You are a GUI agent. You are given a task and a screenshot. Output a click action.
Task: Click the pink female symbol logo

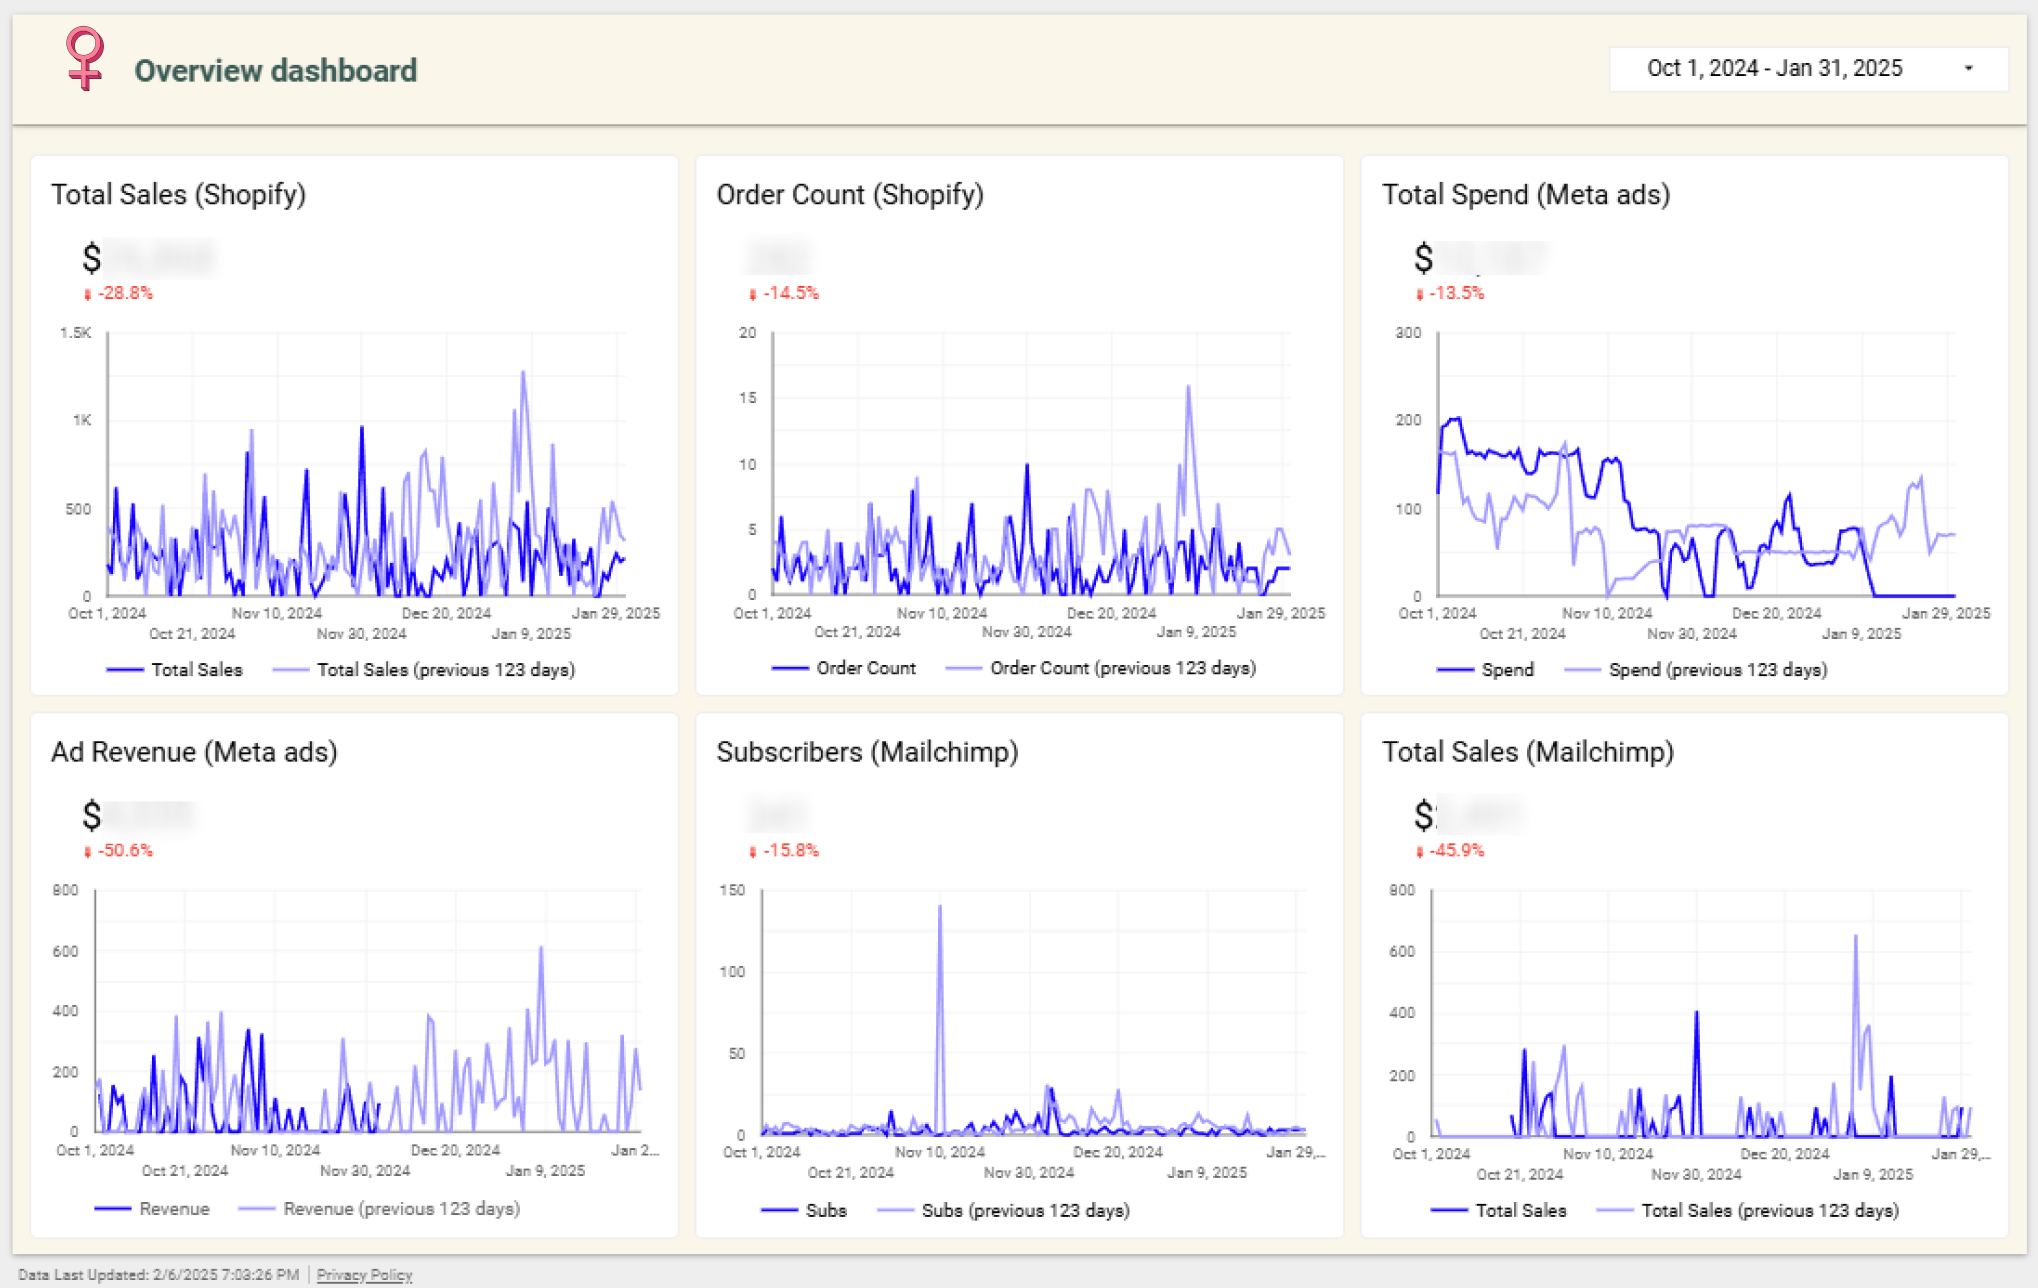85,60
